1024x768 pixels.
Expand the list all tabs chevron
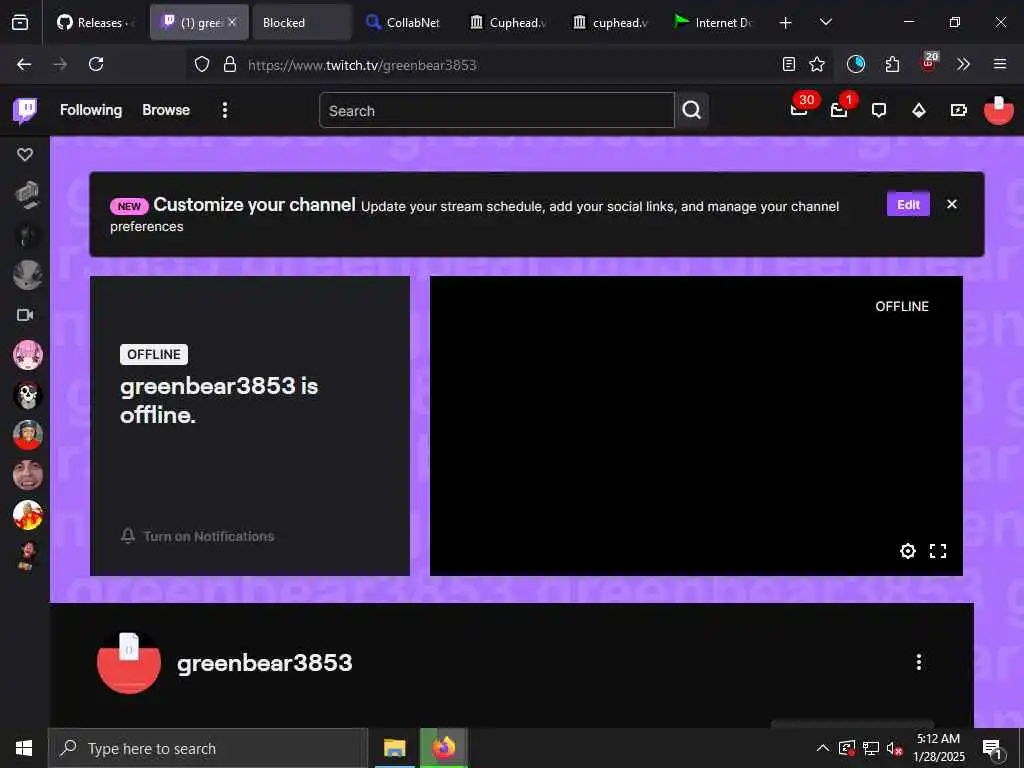(825, 22)
